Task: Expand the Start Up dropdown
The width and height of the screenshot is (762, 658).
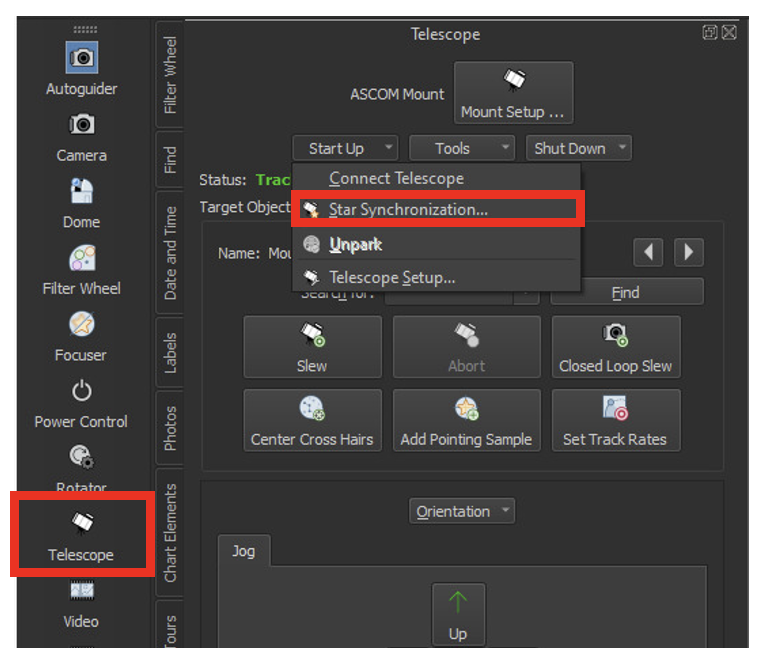Action: coord(345,148)
